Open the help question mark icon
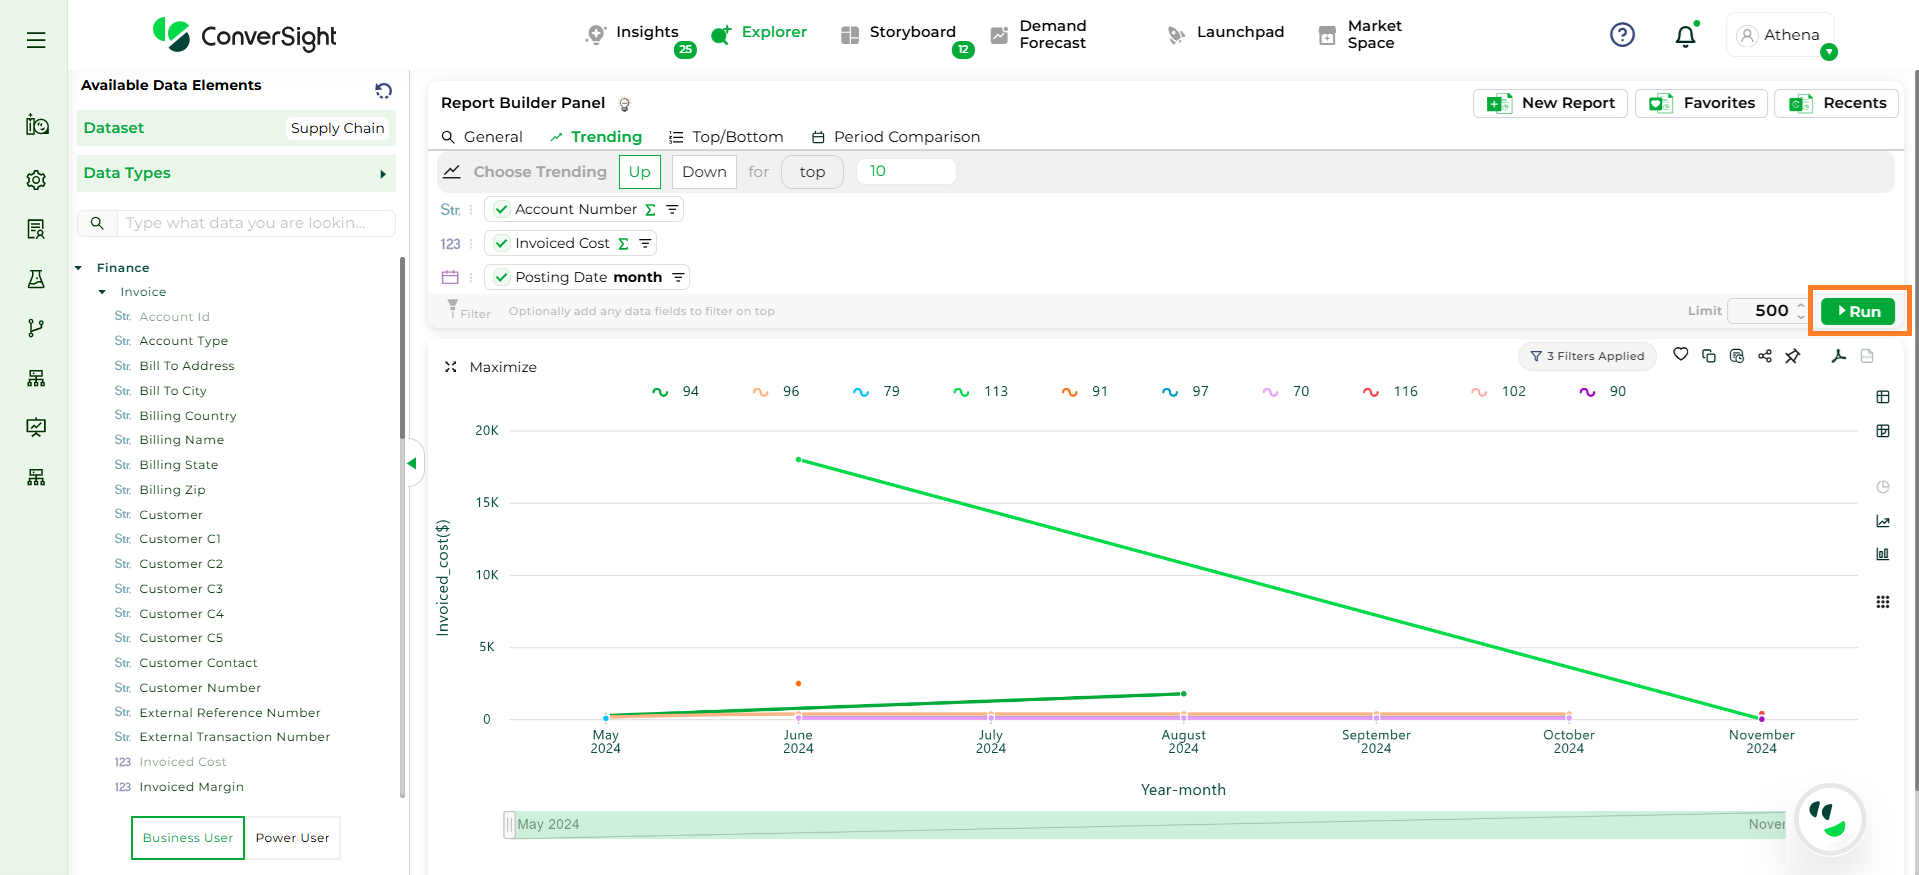 pos(1622,35)
